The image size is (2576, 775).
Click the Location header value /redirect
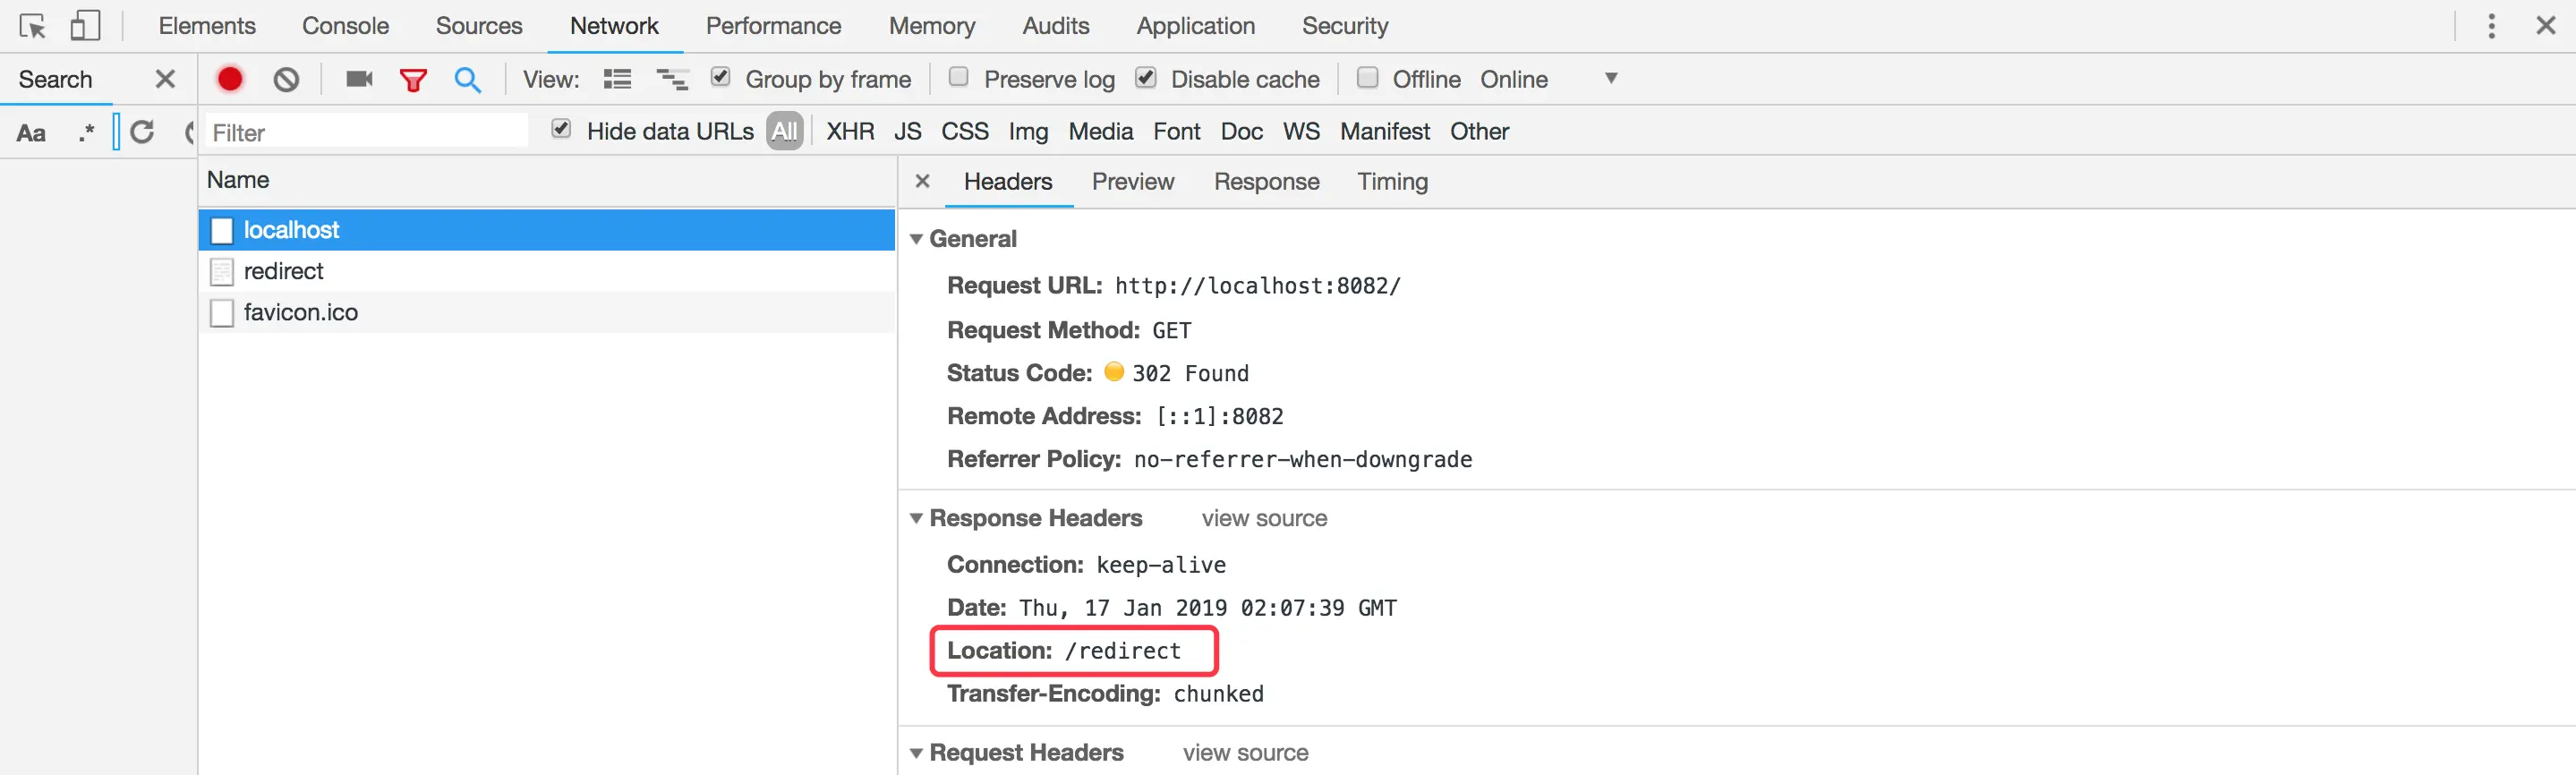1122,651
